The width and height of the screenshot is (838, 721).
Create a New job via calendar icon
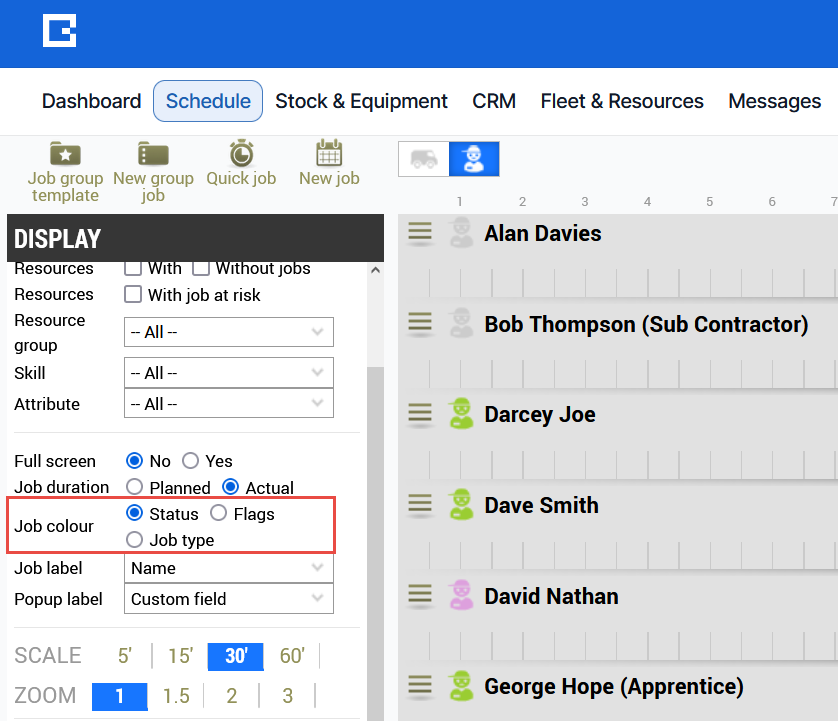pyautogui.click(x=329, y=154)
